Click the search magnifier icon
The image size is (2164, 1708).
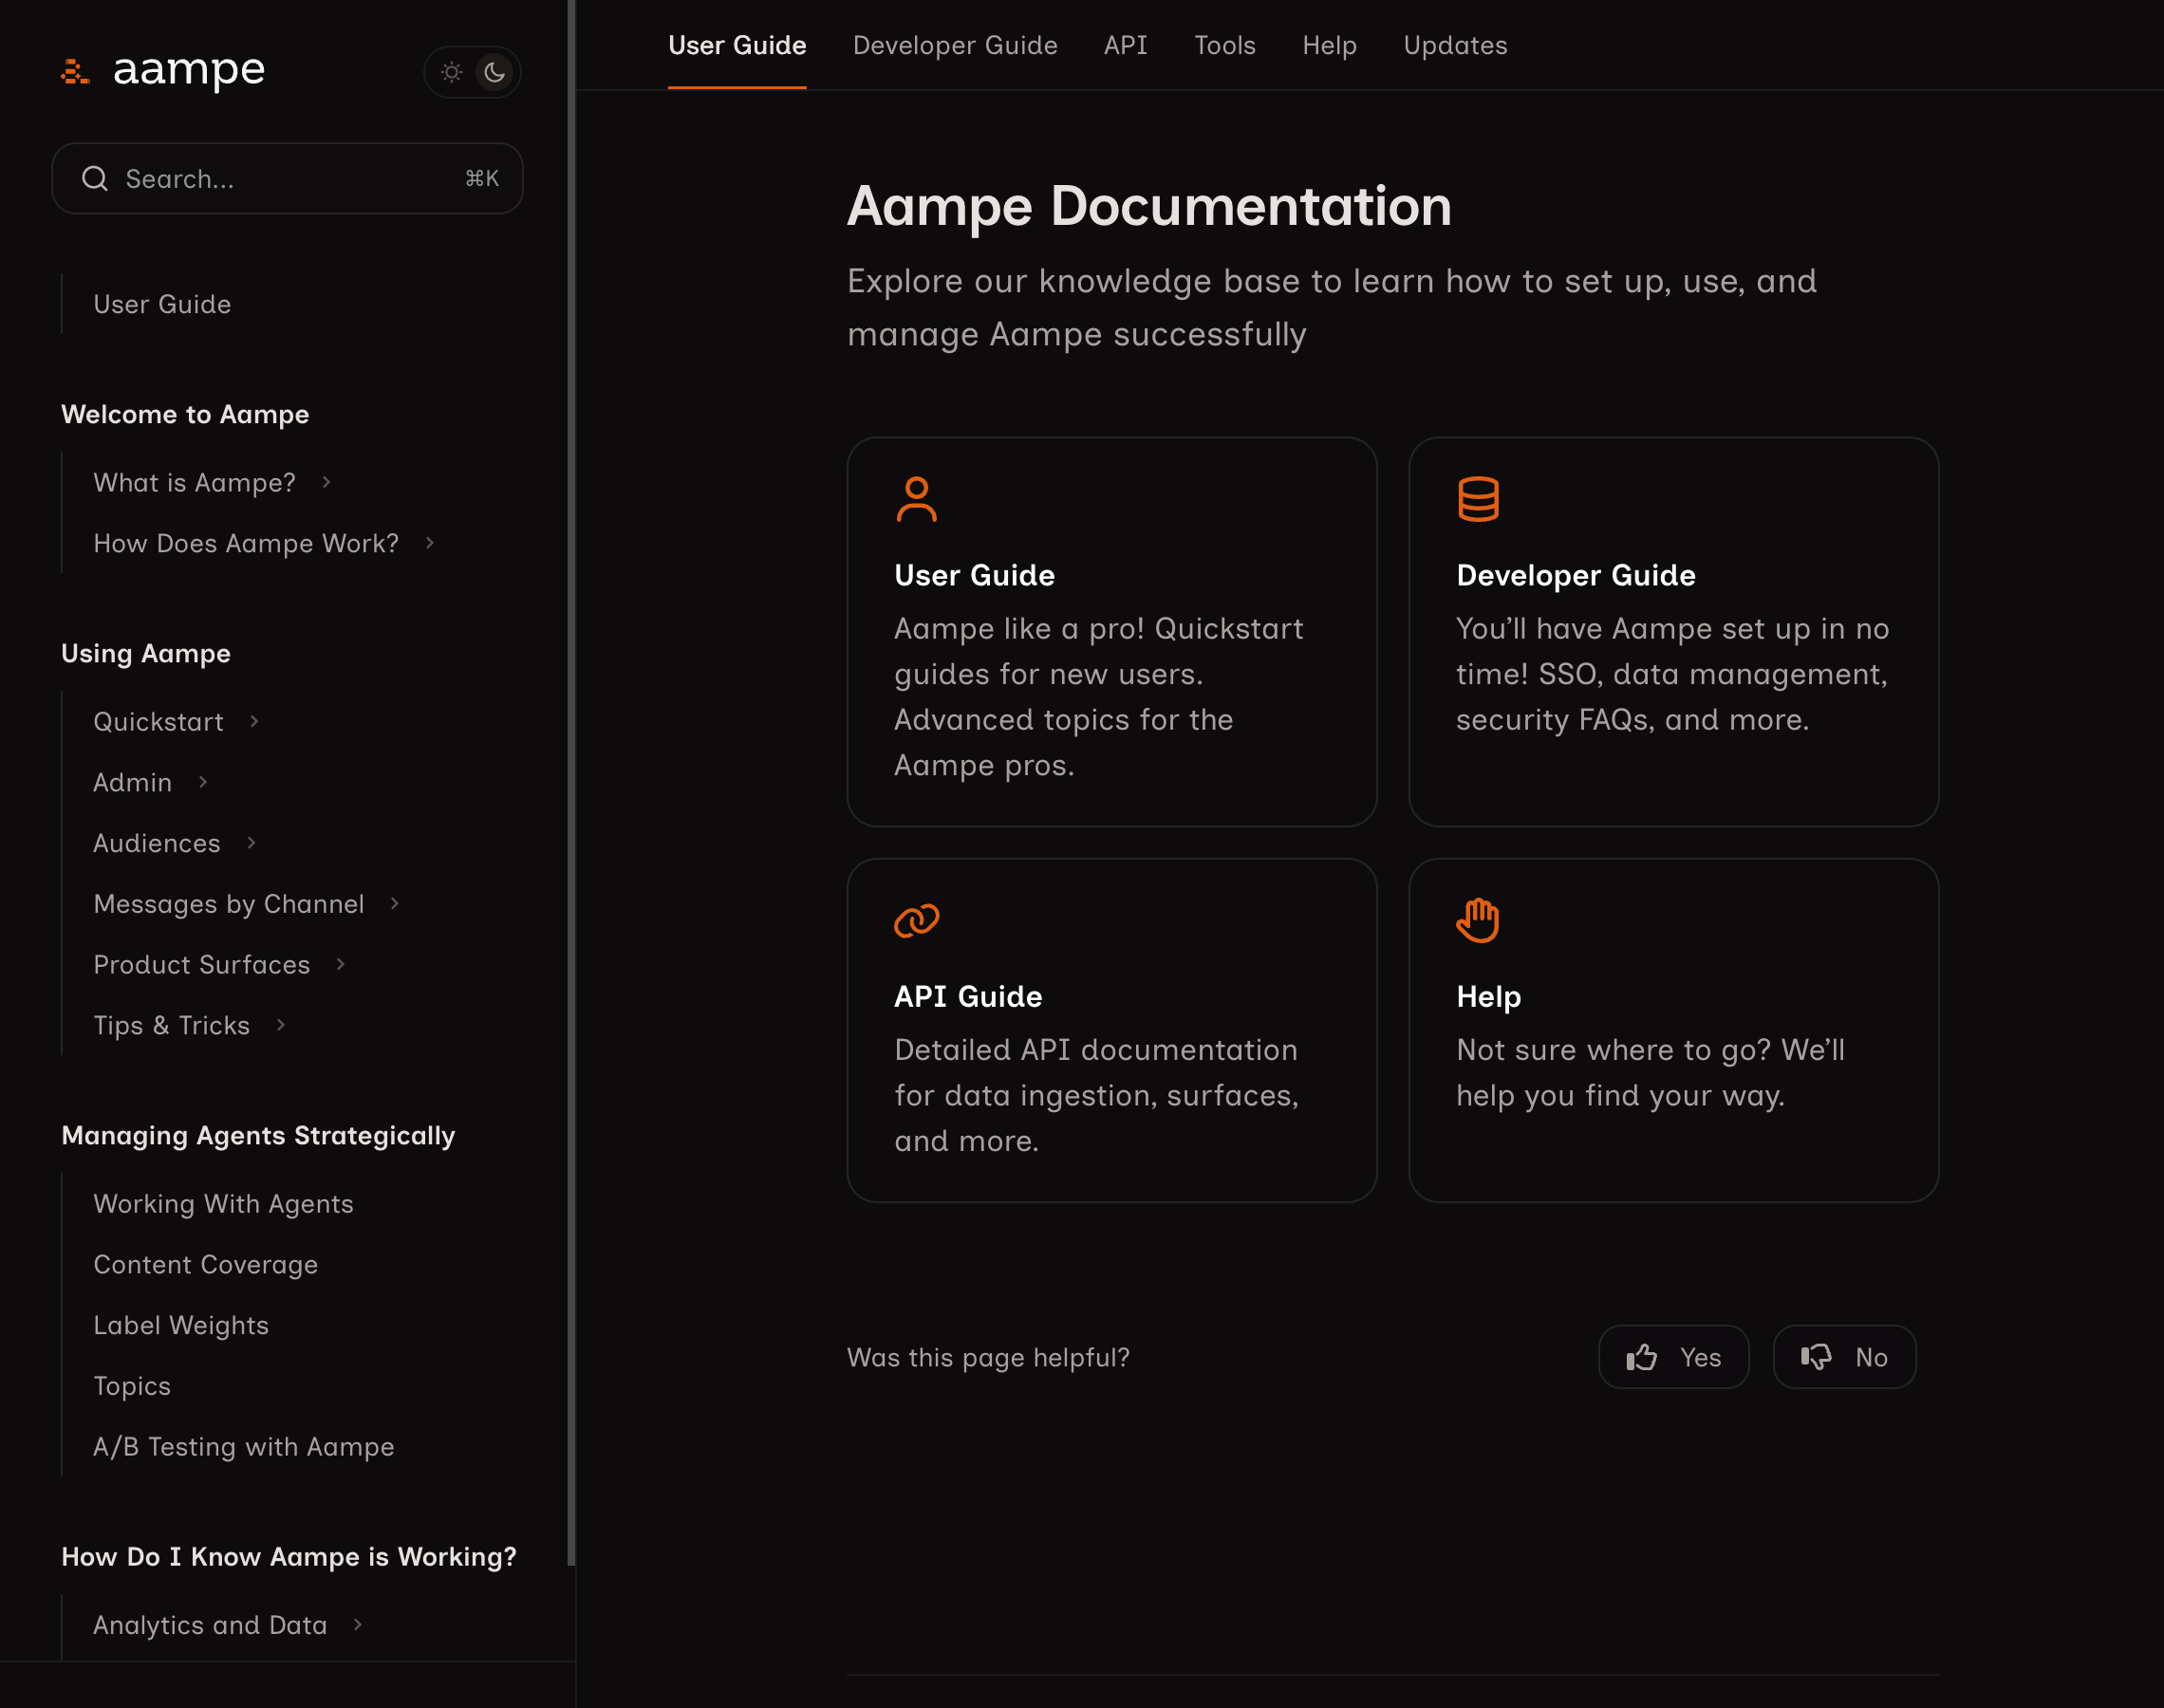coord(96,178)
